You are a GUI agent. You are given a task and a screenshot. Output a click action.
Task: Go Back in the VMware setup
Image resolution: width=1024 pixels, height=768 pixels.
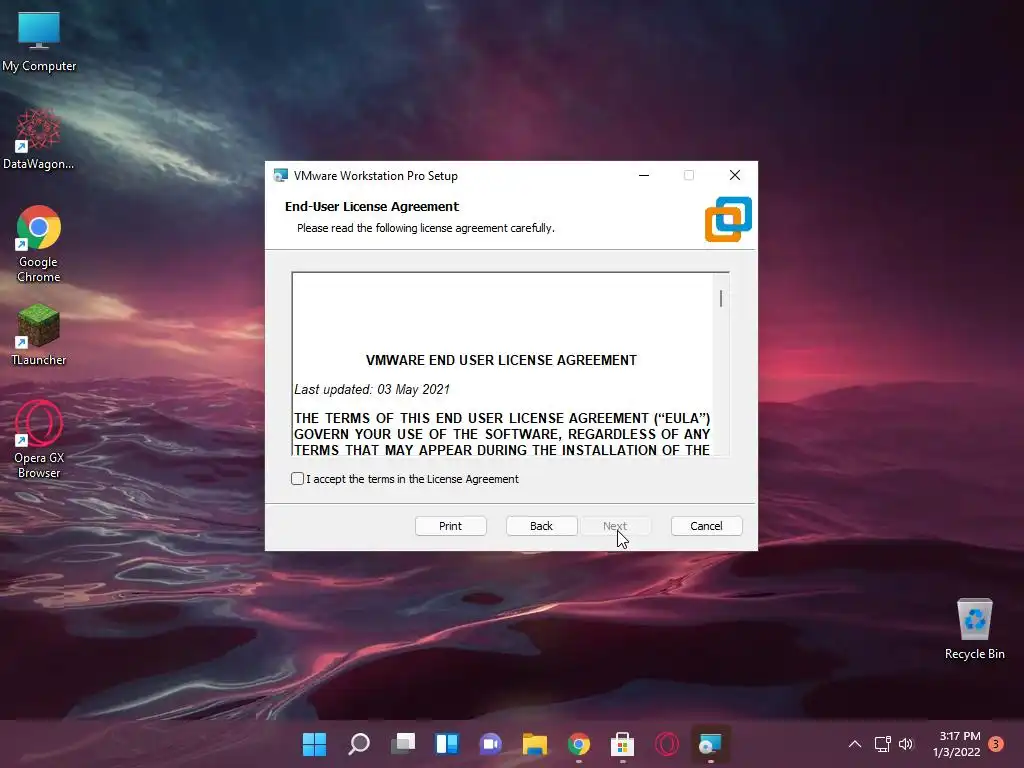click(x=541, y=526)
